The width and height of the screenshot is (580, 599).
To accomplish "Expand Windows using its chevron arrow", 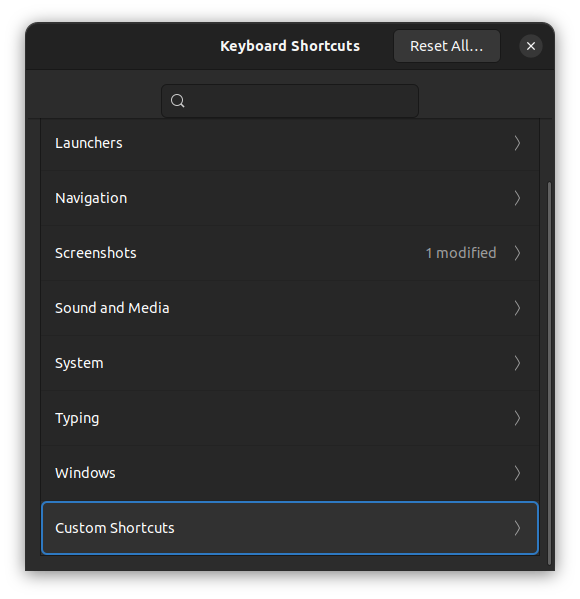I will (x=517, y=473).
